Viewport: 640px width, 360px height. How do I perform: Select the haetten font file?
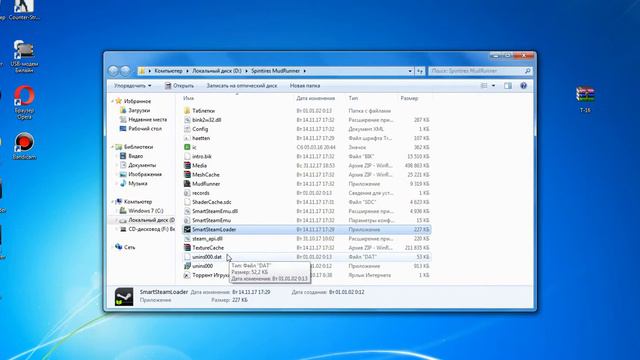(x=306, y=138)
